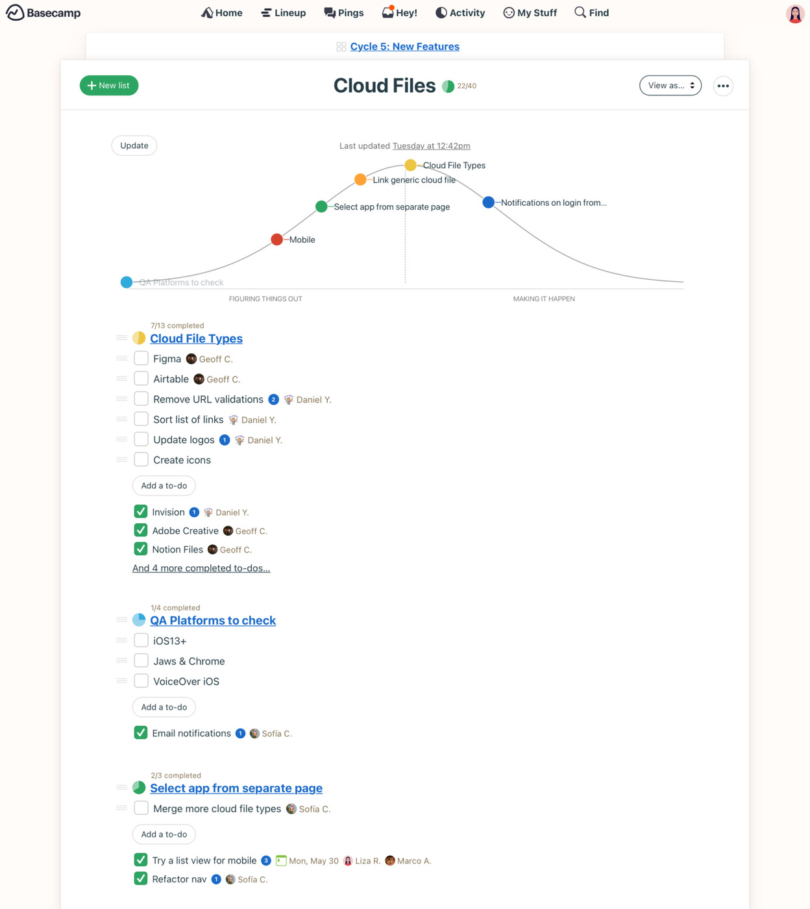Click the New list button
810x909 pixels.
click(x=108, y=86)
